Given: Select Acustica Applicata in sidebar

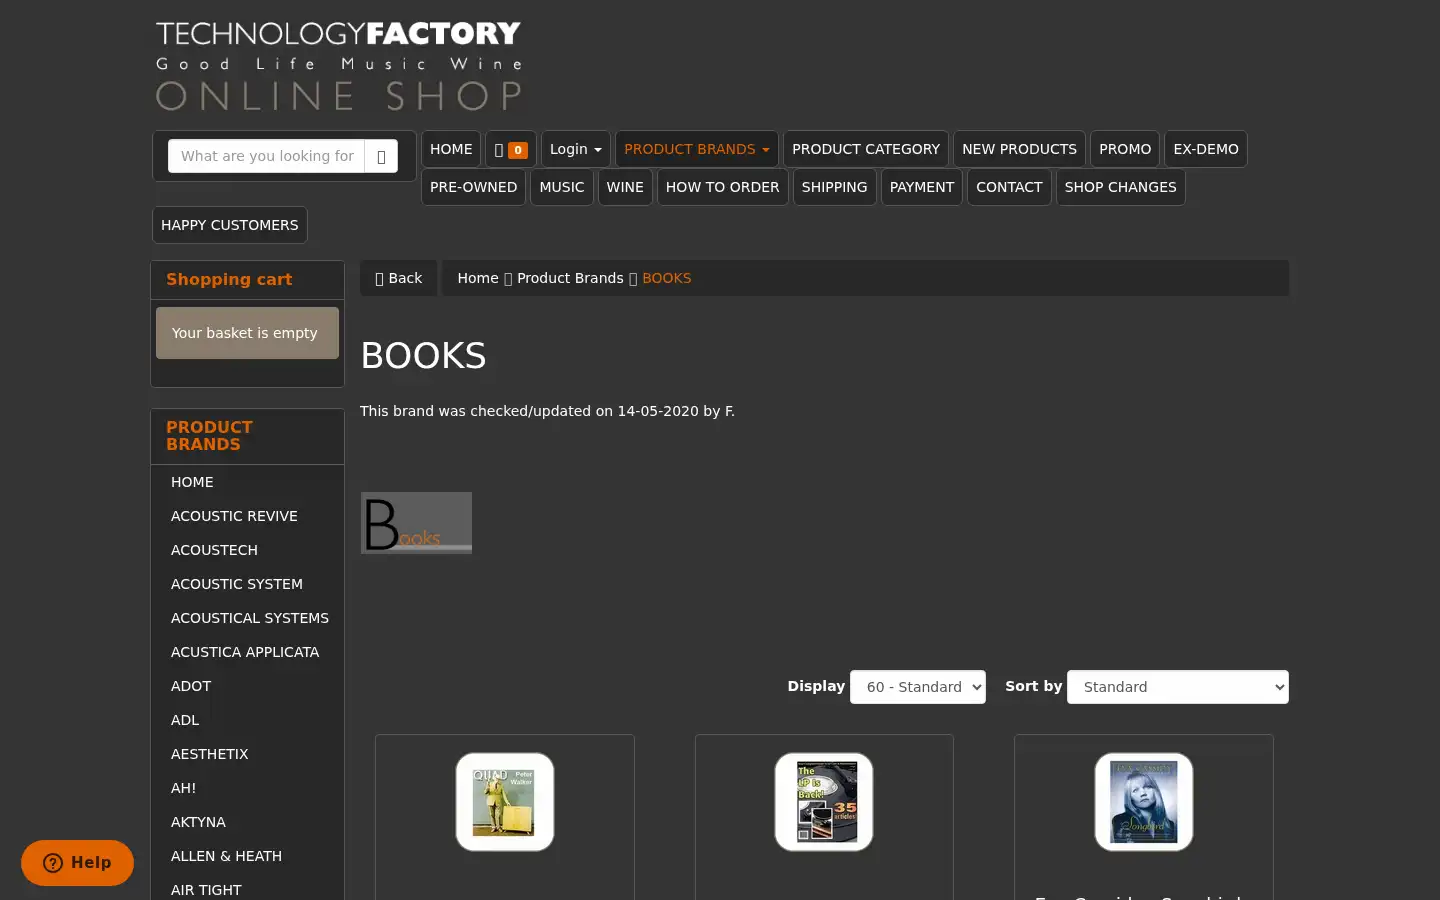Looking at the screenshot, I should [x=247, y=652].
